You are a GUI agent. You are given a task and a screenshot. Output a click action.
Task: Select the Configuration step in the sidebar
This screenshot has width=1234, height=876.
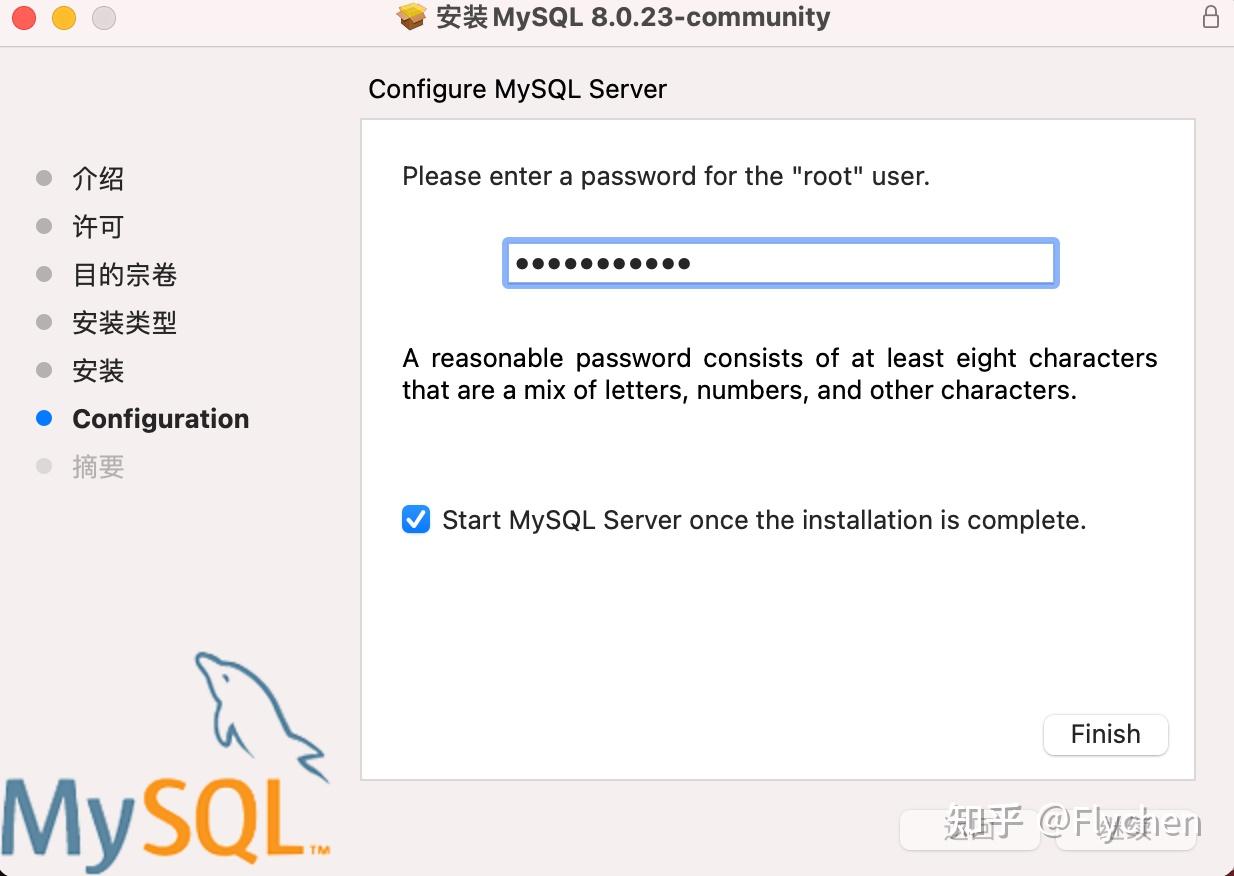[160, 418]
